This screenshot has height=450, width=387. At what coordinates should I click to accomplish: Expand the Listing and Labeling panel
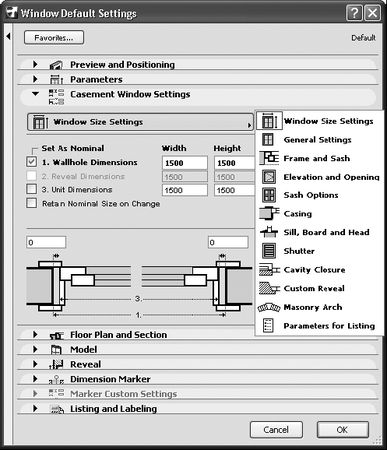[35, 408]
